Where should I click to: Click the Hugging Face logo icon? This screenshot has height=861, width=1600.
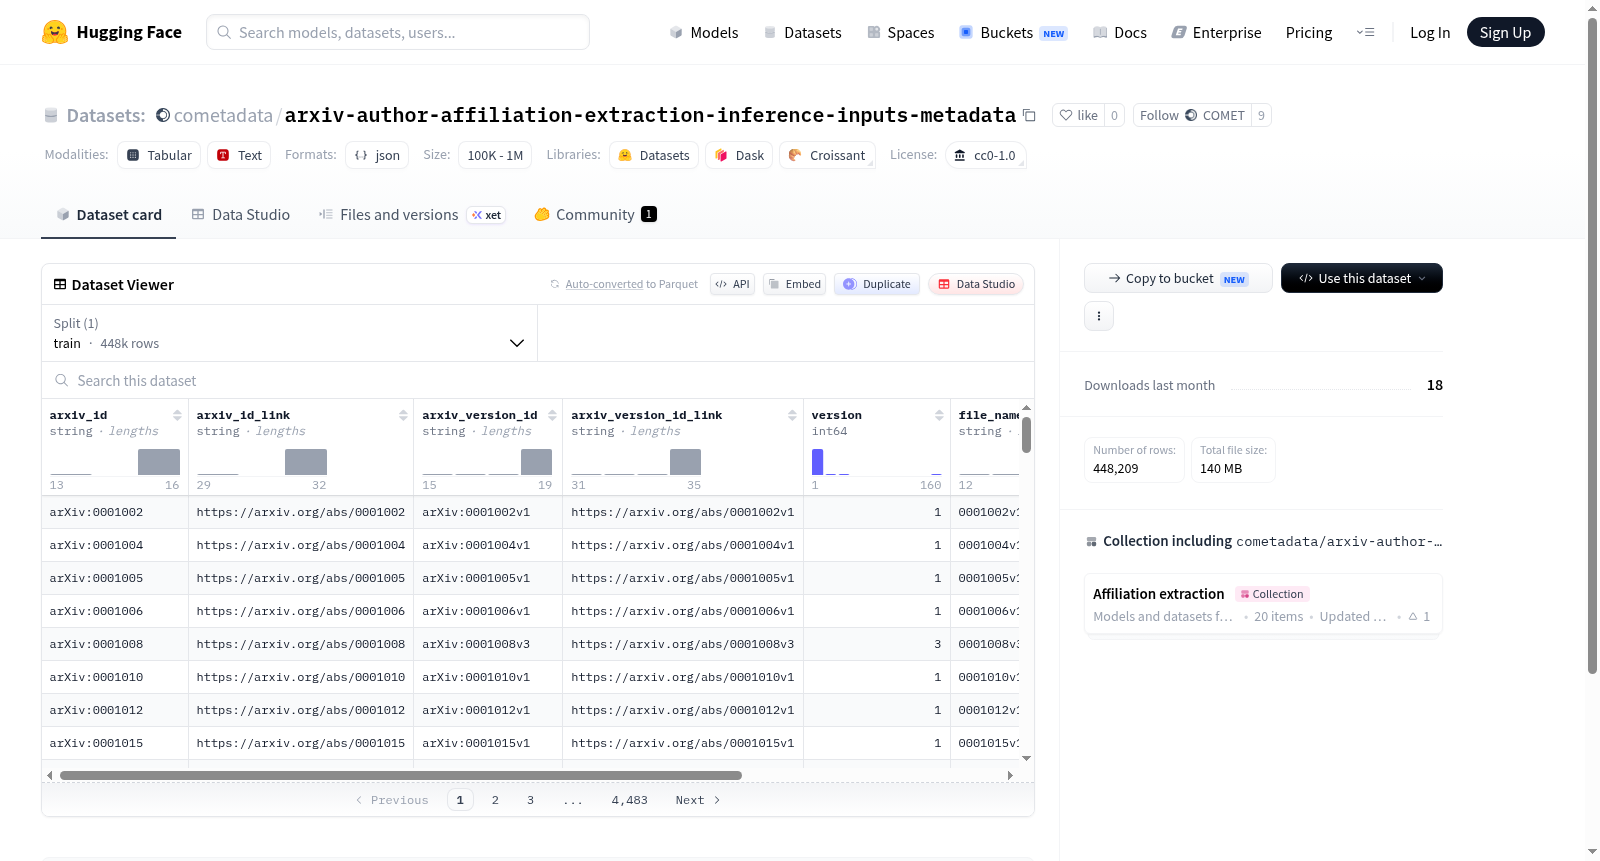[x=55, y=32]
